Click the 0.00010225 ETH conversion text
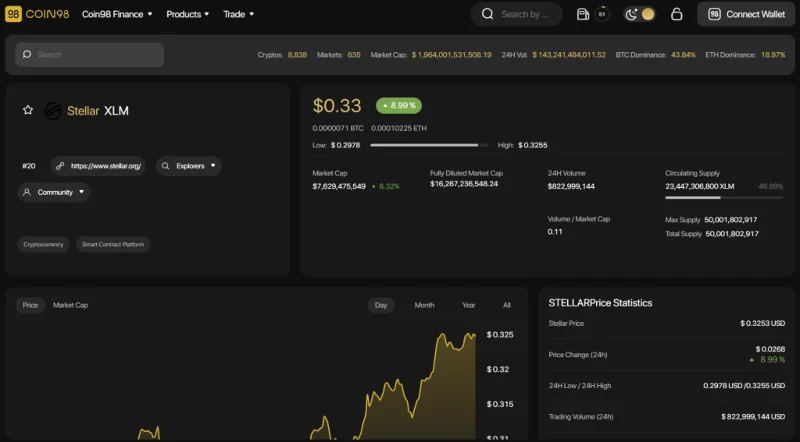Image resolution: width=800 pixels, height=442 pixels. point(398,128)
